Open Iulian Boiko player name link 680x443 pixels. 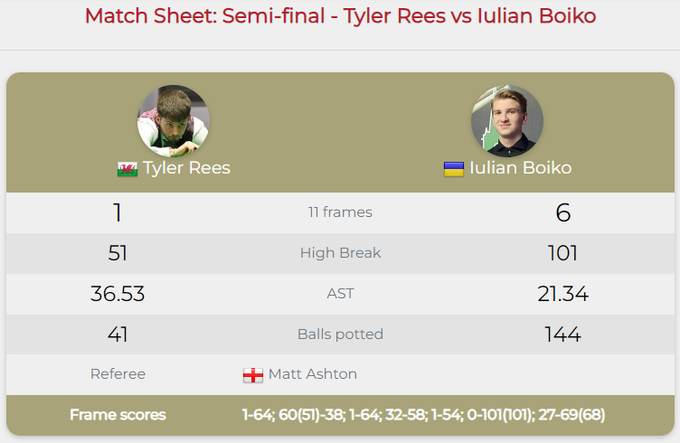[520, 168]
